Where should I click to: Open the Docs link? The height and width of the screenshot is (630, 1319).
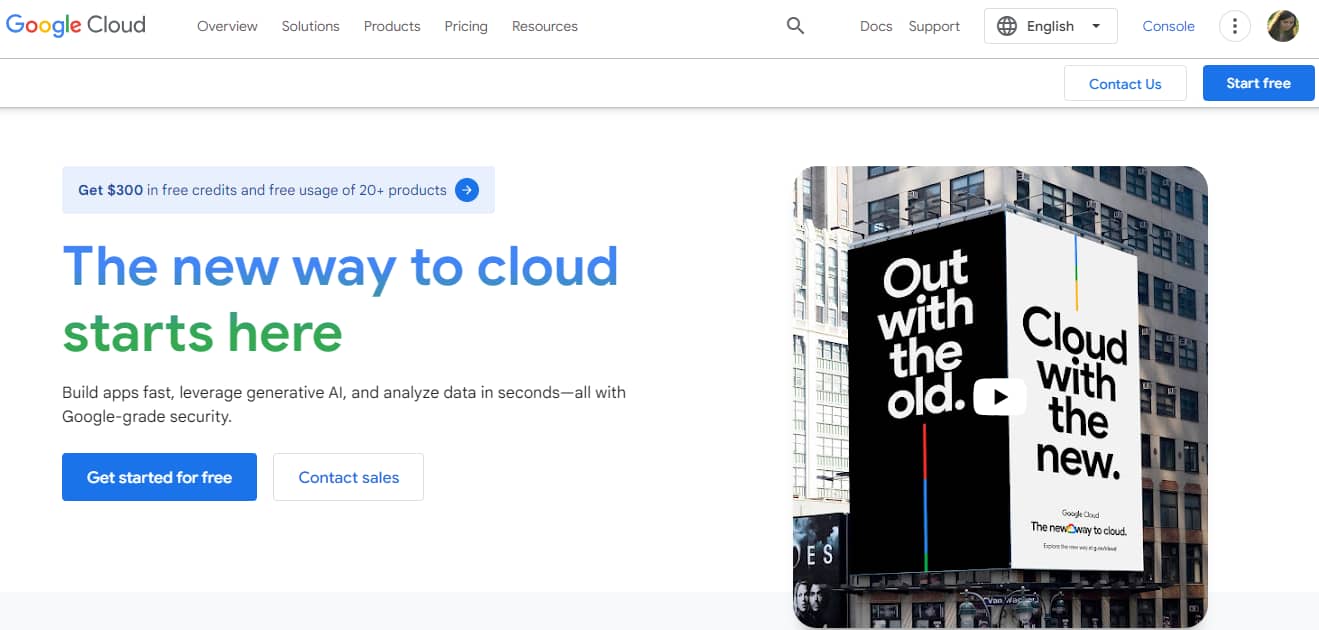click(x=876, y=26)
